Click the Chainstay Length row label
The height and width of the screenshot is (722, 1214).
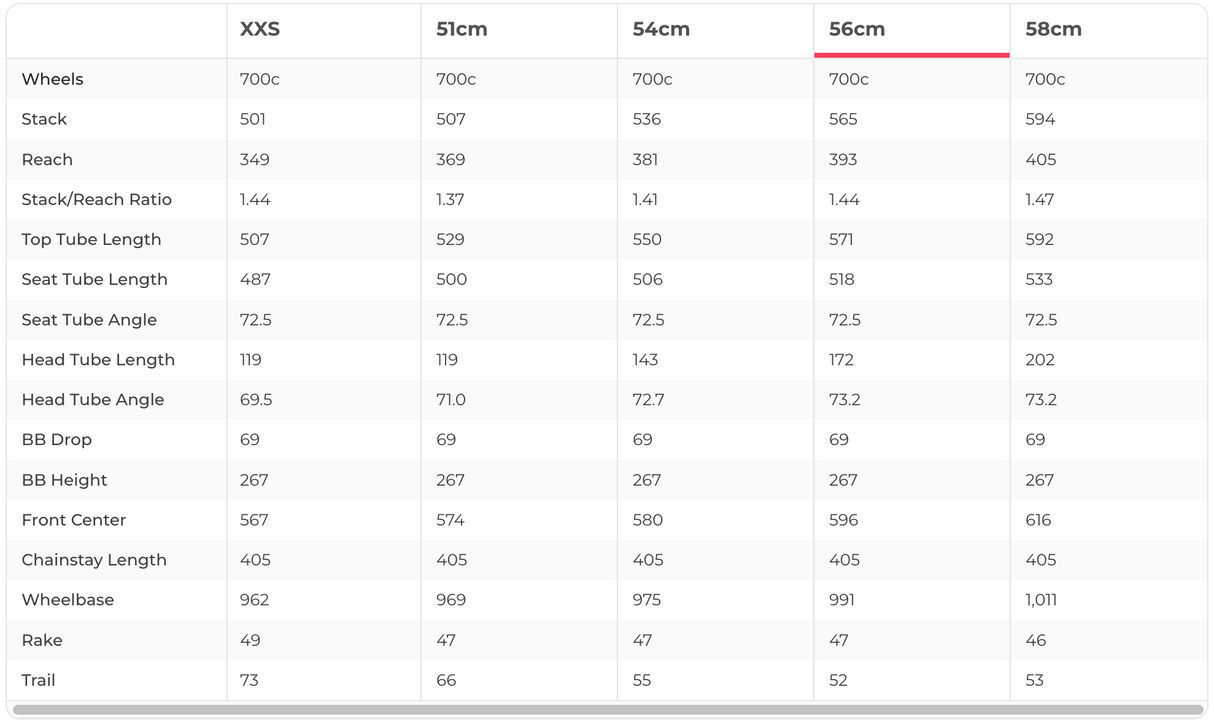coord(94,560)
